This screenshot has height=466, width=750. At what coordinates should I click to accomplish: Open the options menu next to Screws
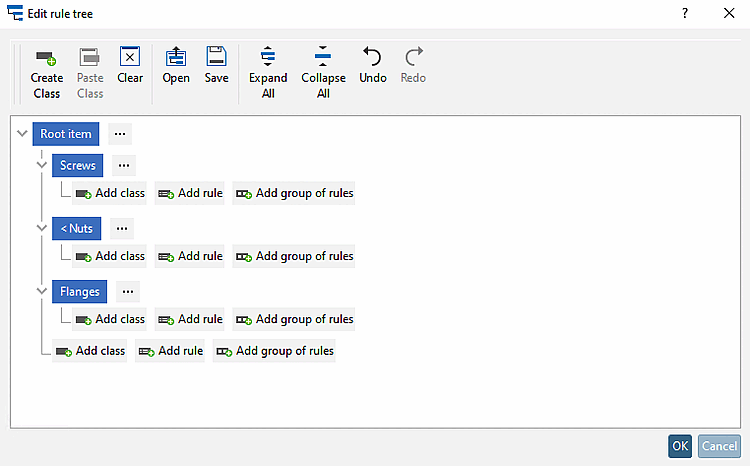point(124,166)
